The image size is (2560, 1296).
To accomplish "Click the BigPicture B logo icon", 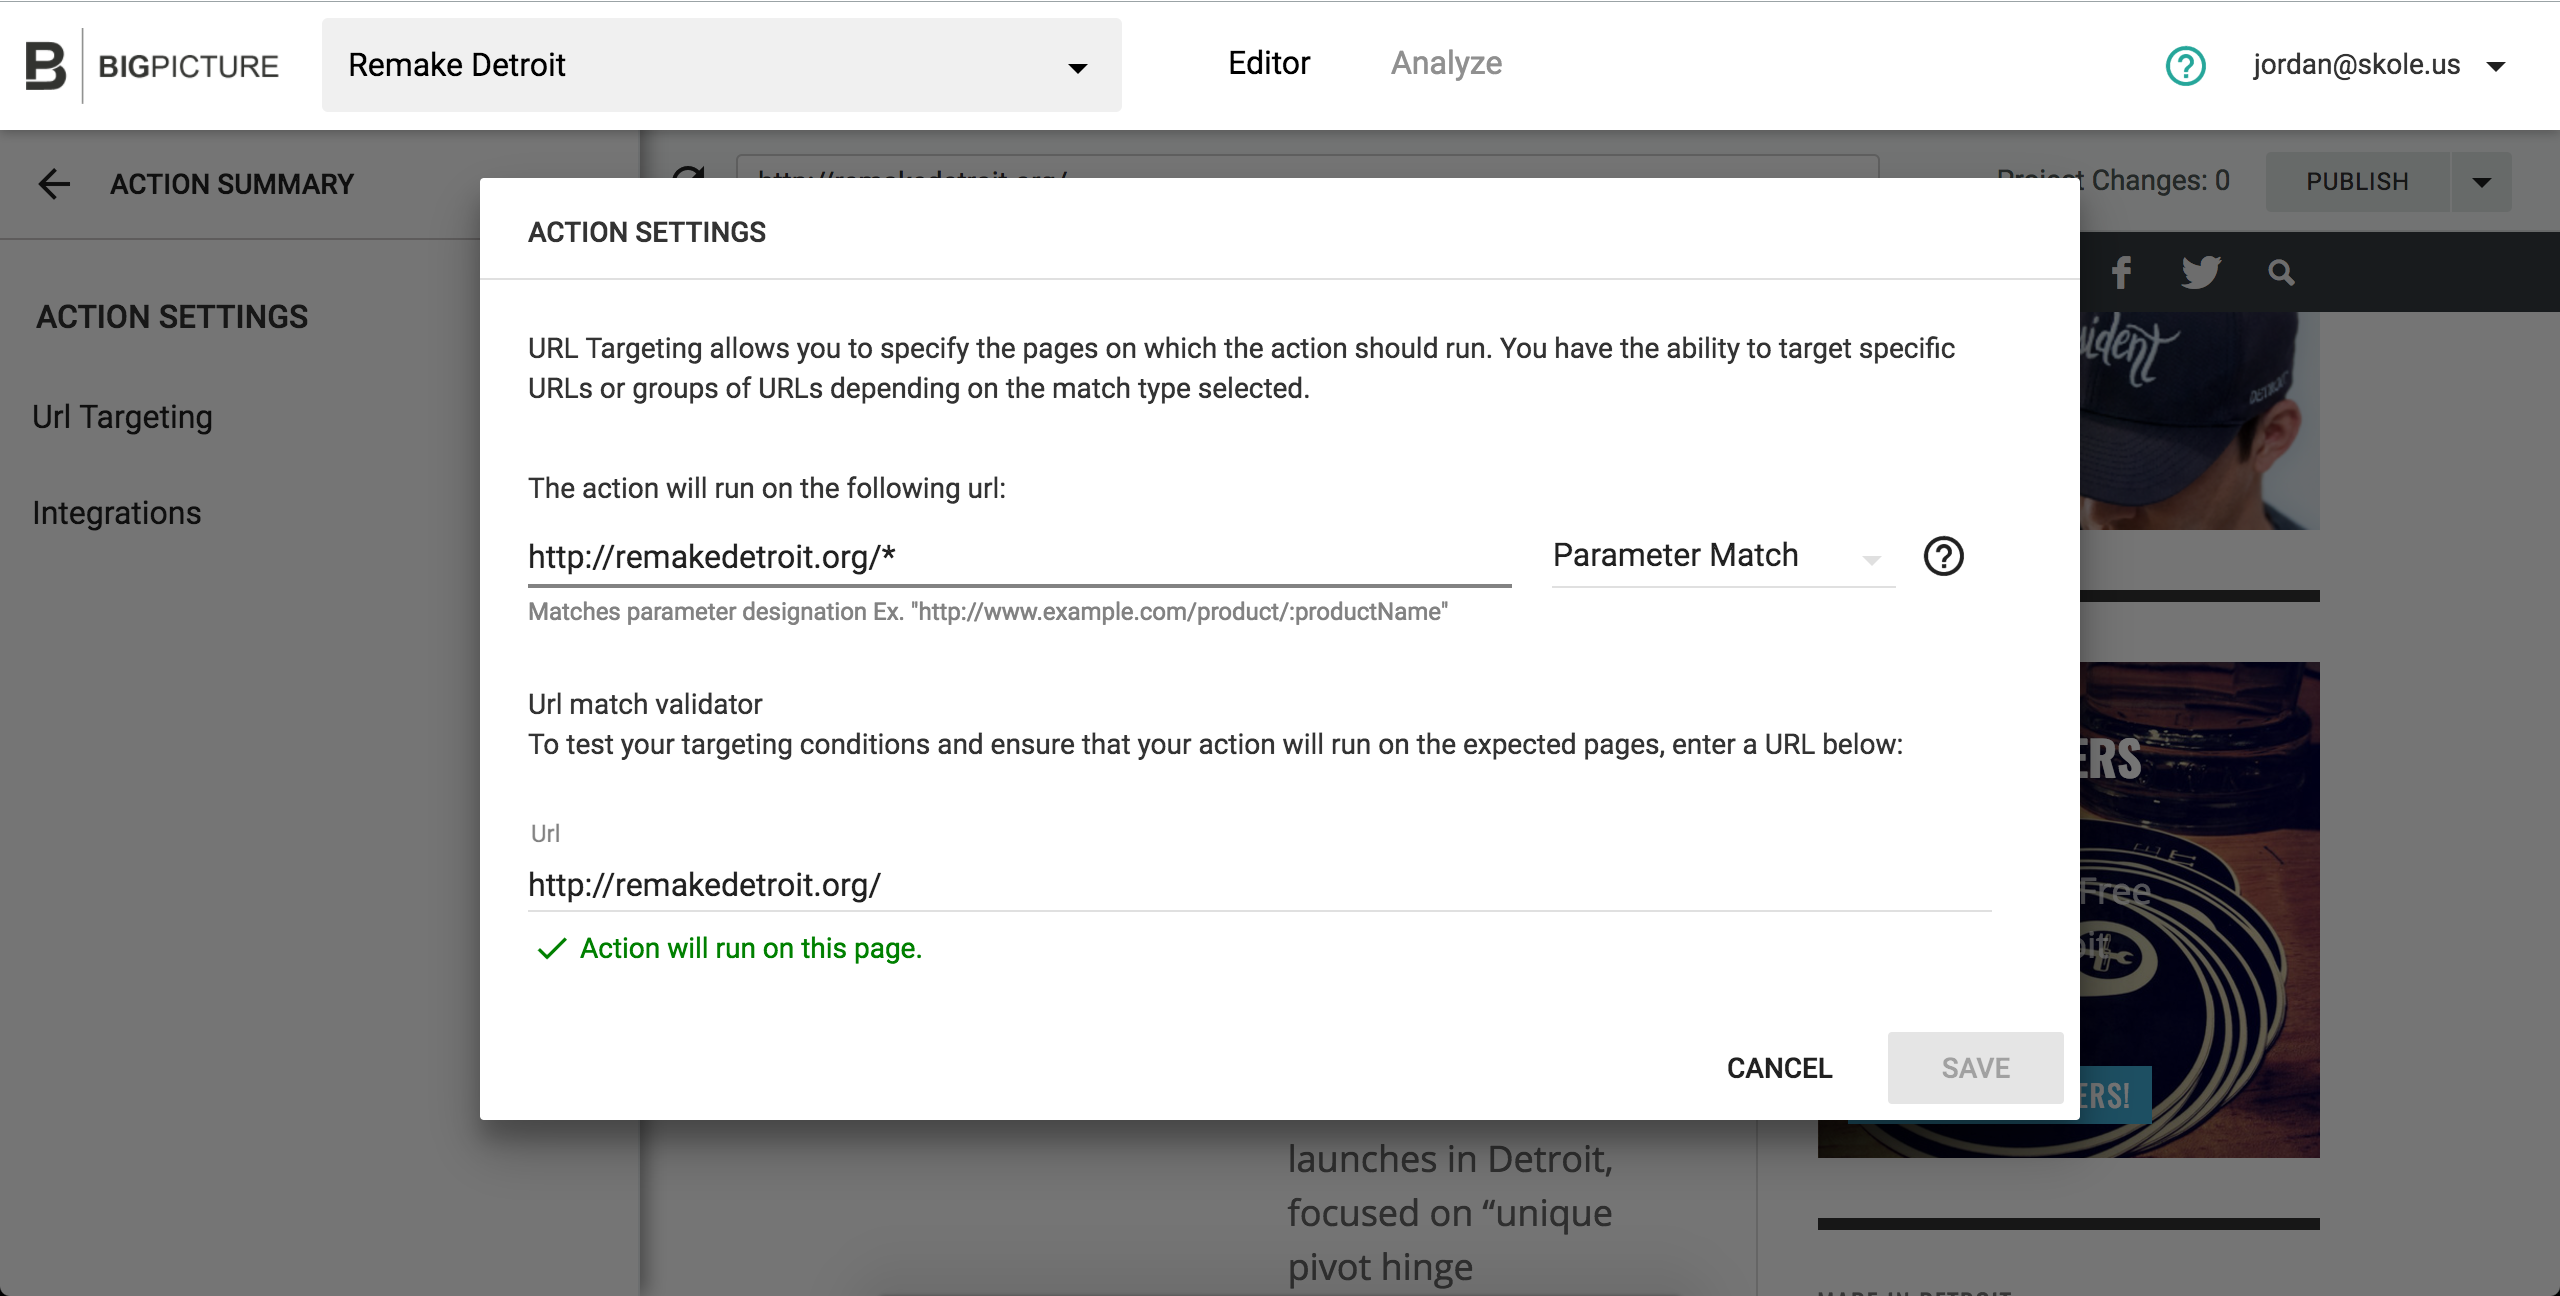I will click(x=45, y=66).
